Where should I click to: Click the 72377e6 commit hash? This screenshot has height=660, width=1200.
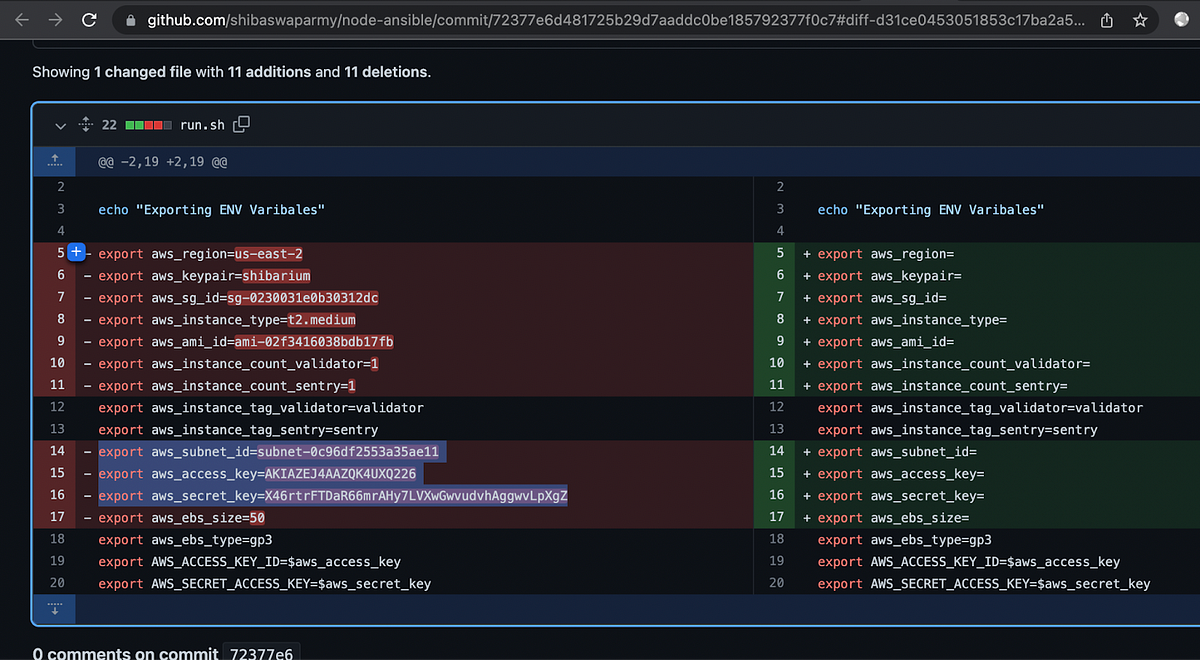pos(261,653)
